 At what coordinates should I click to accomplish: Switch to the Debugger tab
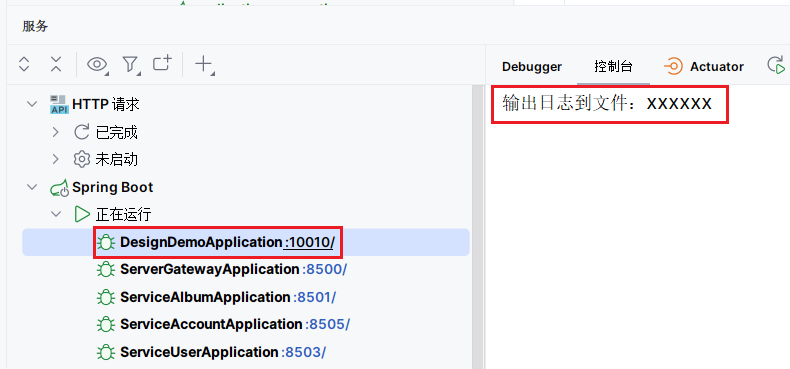[x=532, y=67]
